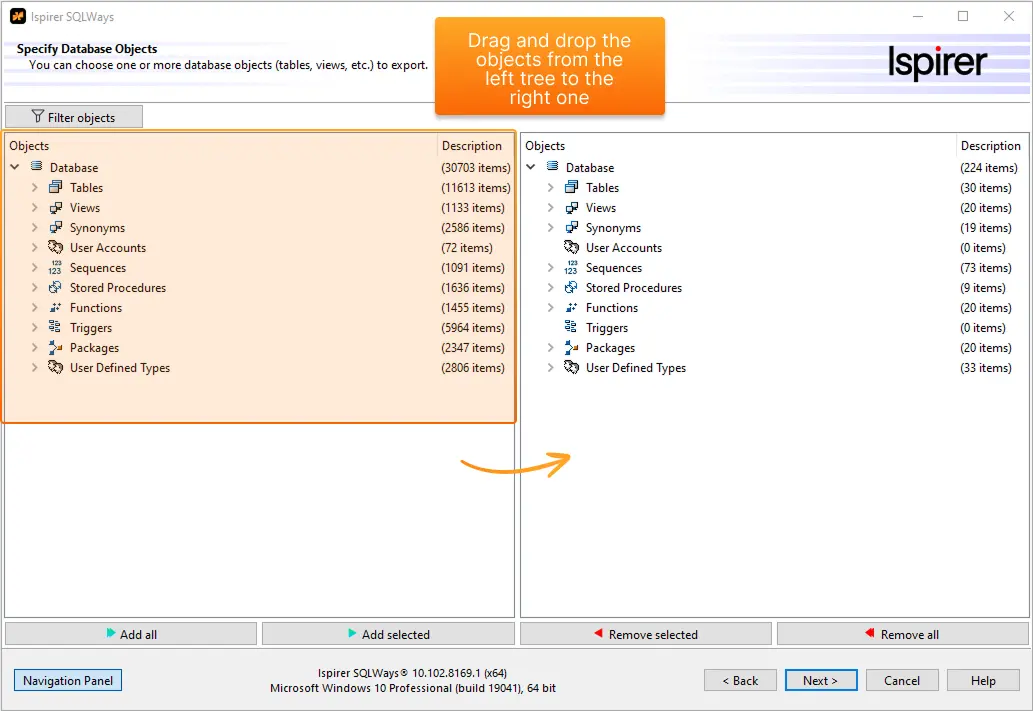Screen dimensions: 1033x711
Task: Expand Packages node in right tree
Action: [551, 348]
